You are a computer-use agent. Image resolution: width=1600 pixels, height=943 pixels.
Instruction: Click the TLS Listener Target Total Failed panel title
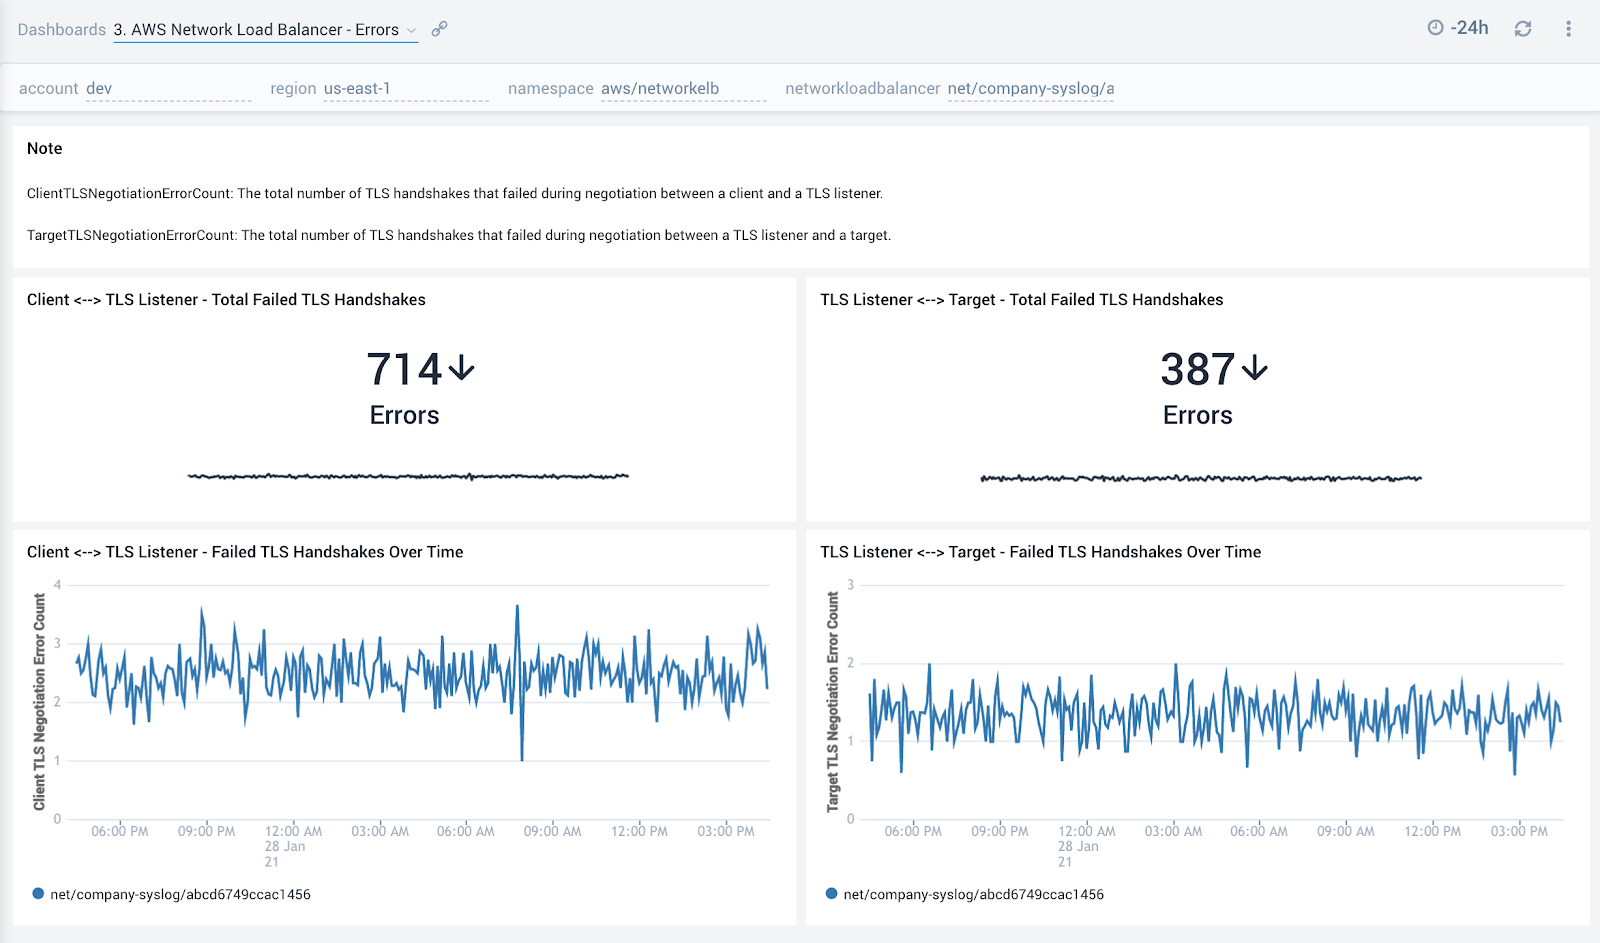1021,299
